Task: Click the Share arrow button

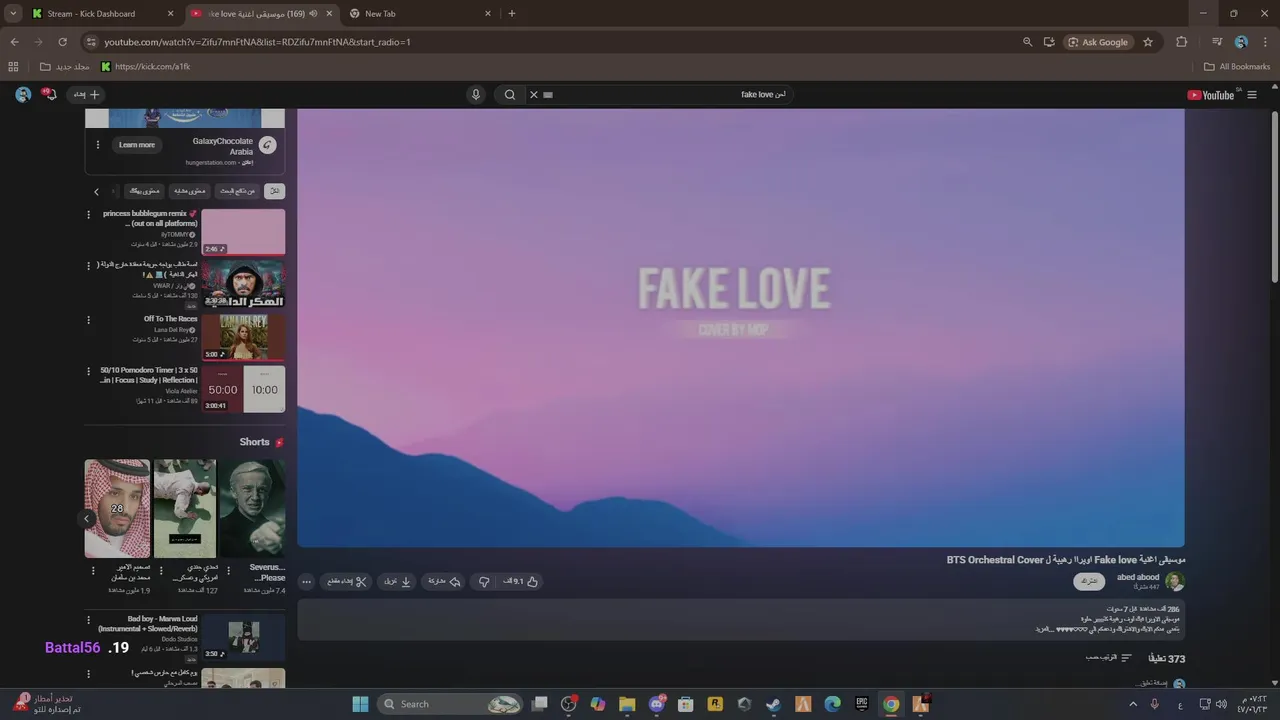Action: coord(444,581)
